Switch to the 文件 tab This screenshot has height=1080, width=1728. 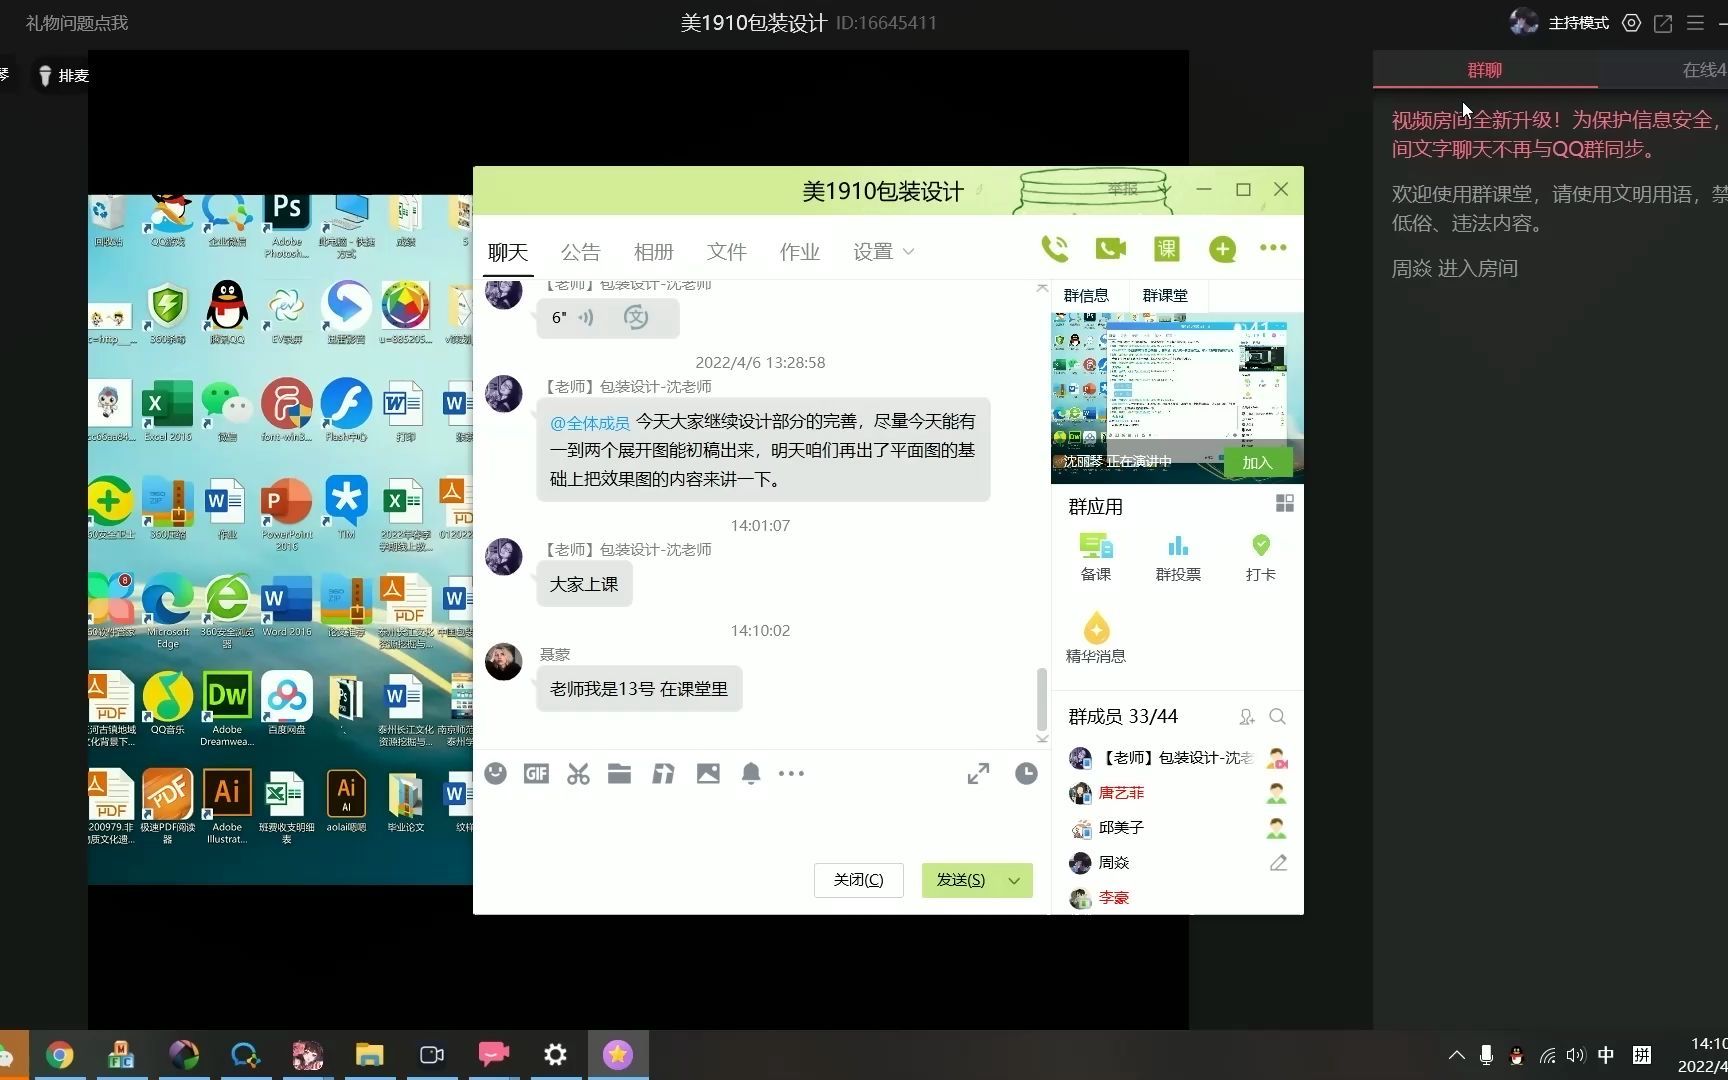point(727,252)
